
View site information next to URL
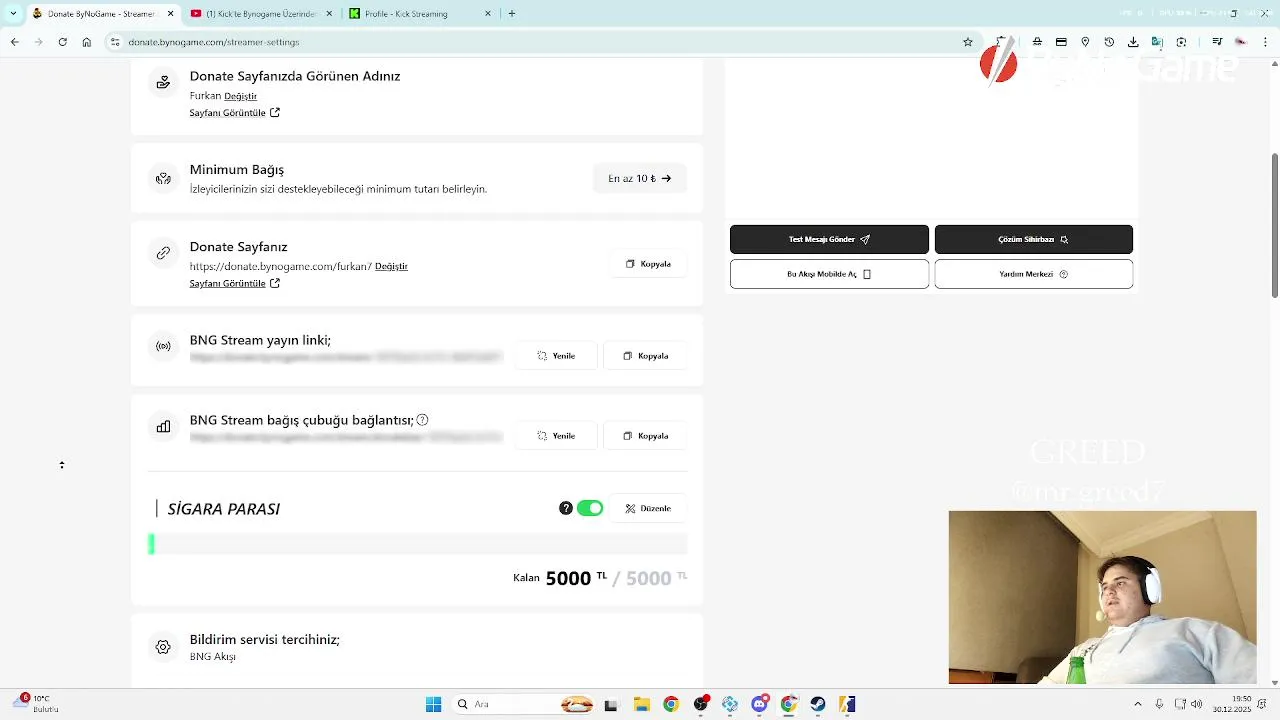tap(115, 42)
